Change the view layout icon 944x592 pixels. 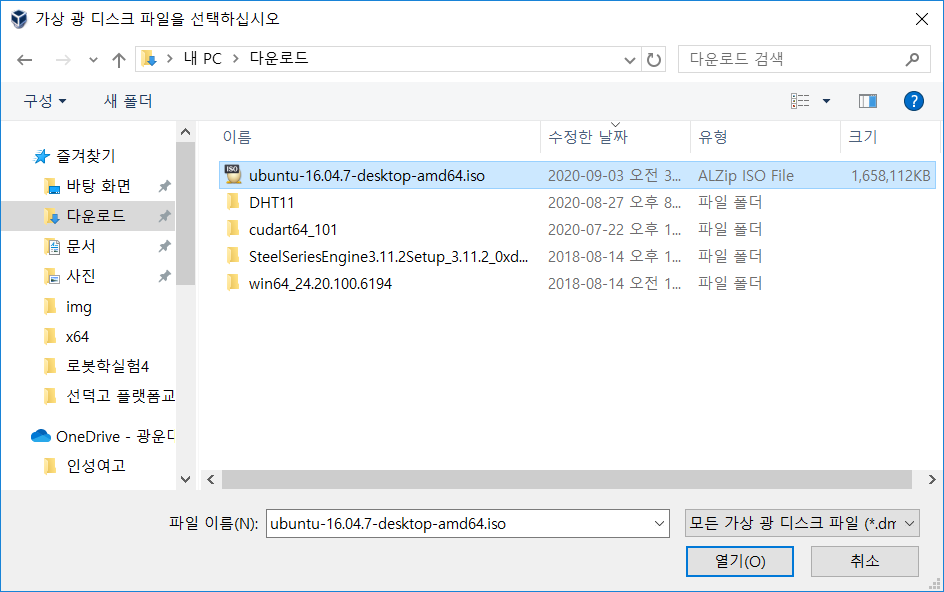coord(800,101)
